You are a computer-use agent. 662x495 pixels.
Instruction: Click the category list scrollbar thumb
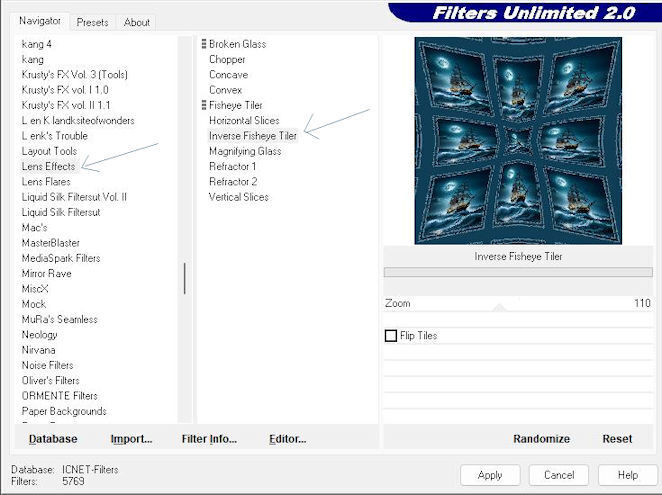tap(184, 278)
